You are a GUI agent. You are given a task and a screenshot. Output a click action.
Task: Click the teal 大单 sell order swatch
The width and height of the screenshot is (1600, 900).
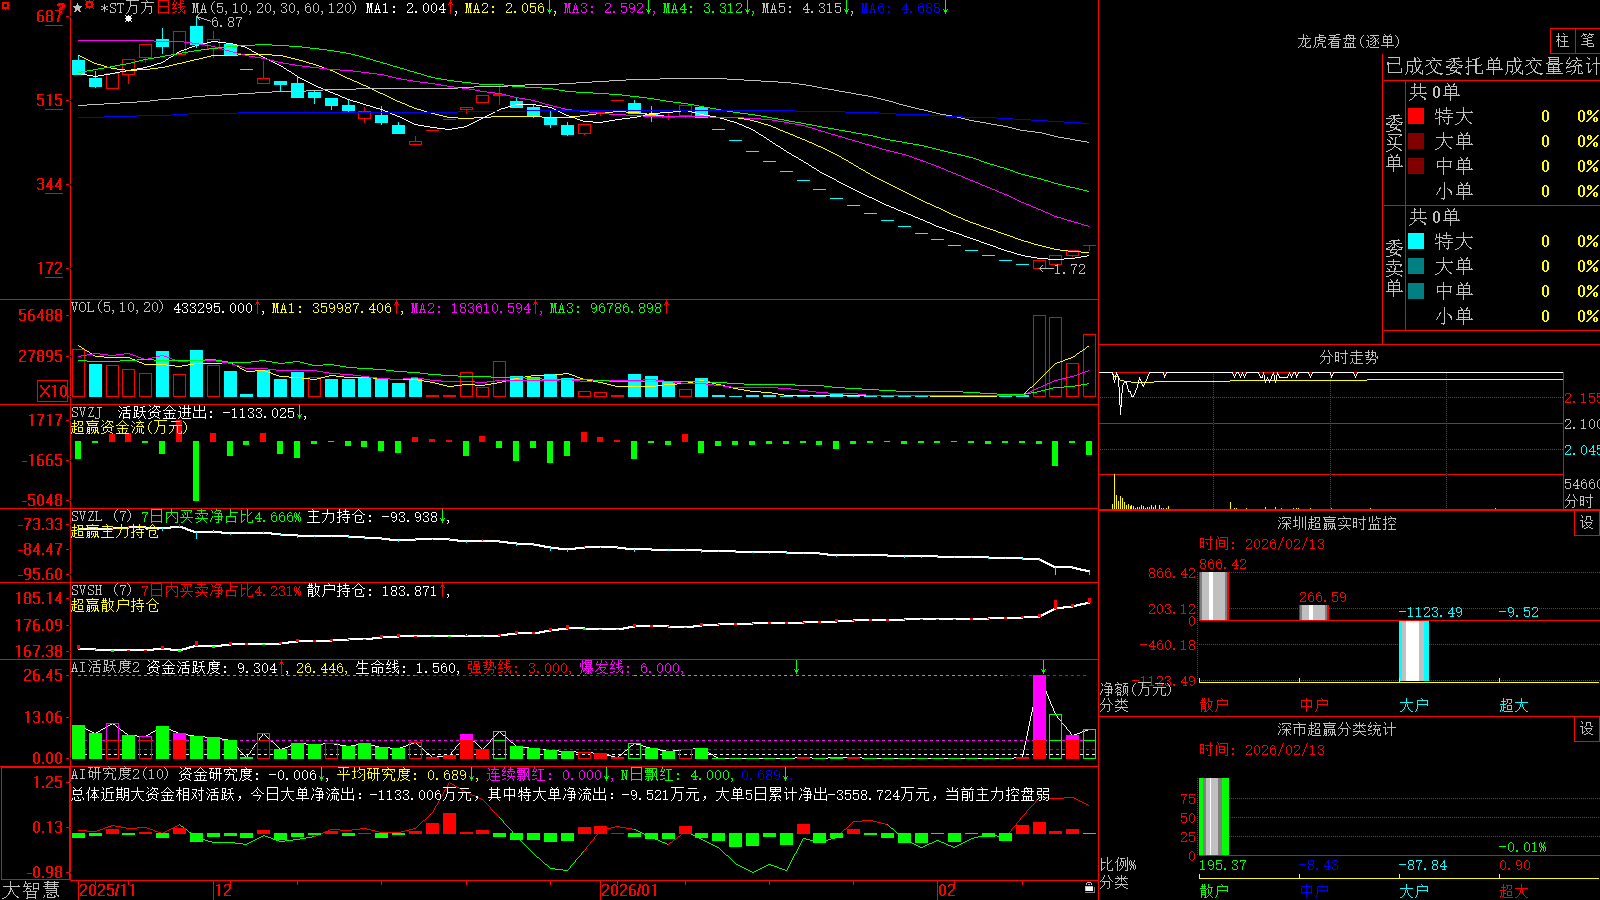tap(1416, 266)
